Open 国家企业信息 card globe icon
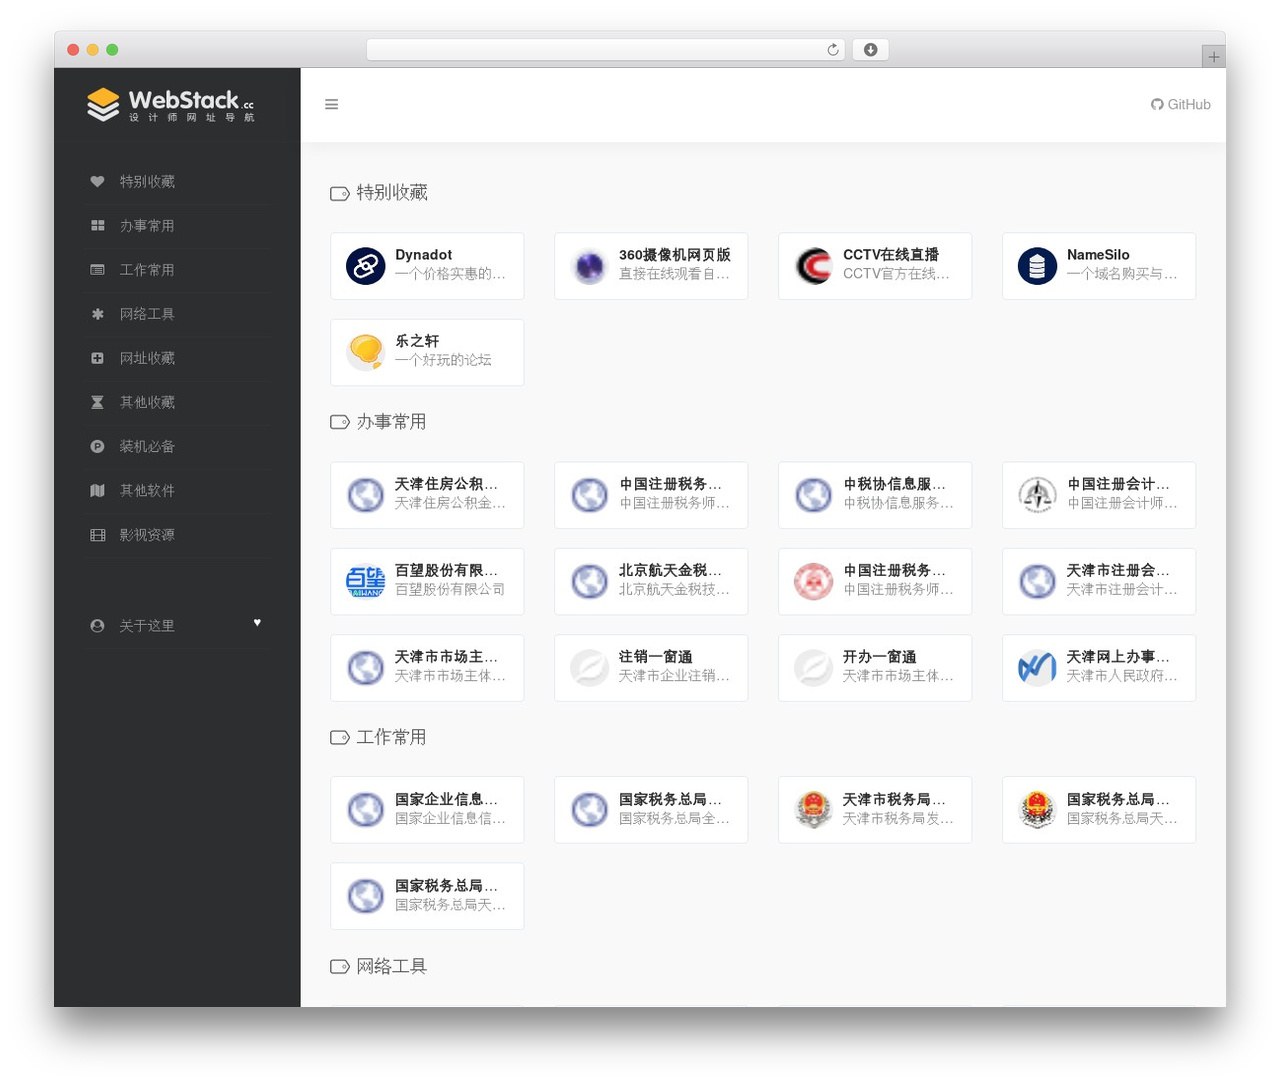This screenshot has width=1280, height=1084. point(366,809)
